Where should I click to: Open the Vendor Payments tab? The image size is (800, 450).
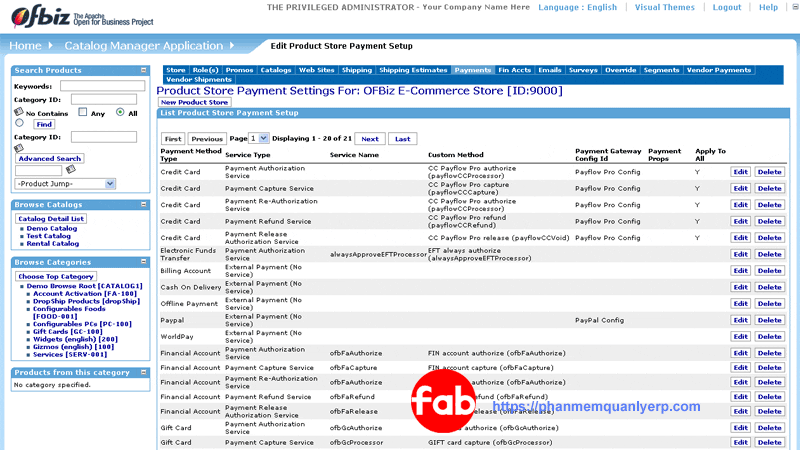(718, 70)
